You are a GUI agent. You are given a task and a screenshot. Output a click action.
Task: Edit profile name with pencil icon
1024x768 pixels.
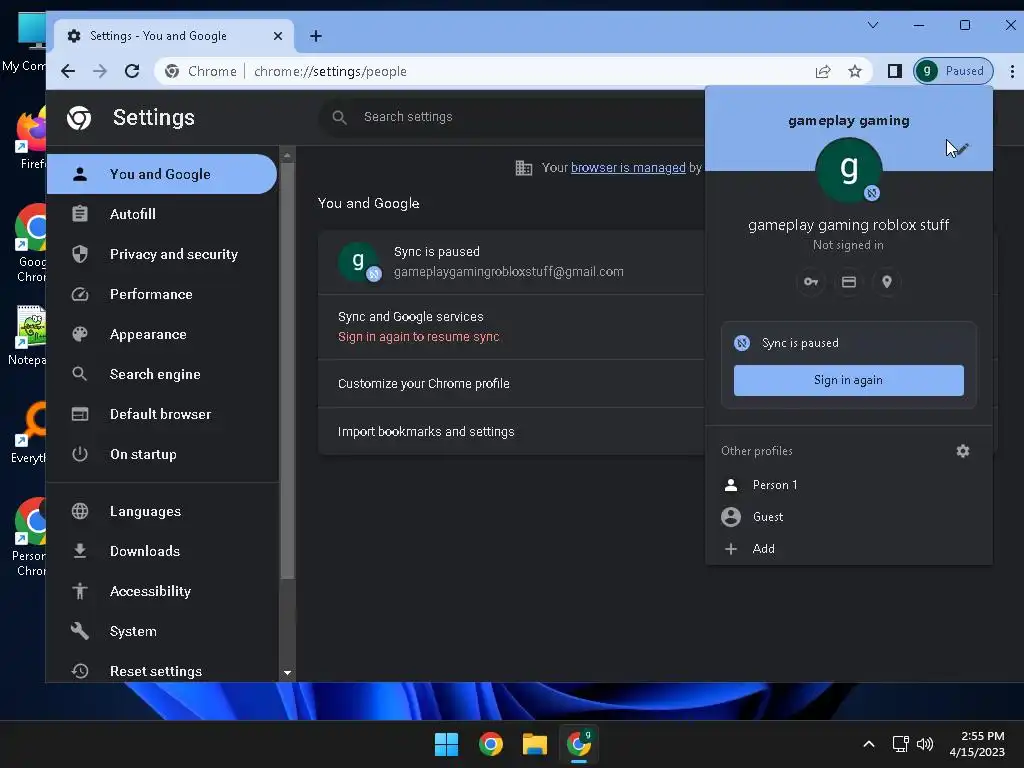(x=961, y=150)
